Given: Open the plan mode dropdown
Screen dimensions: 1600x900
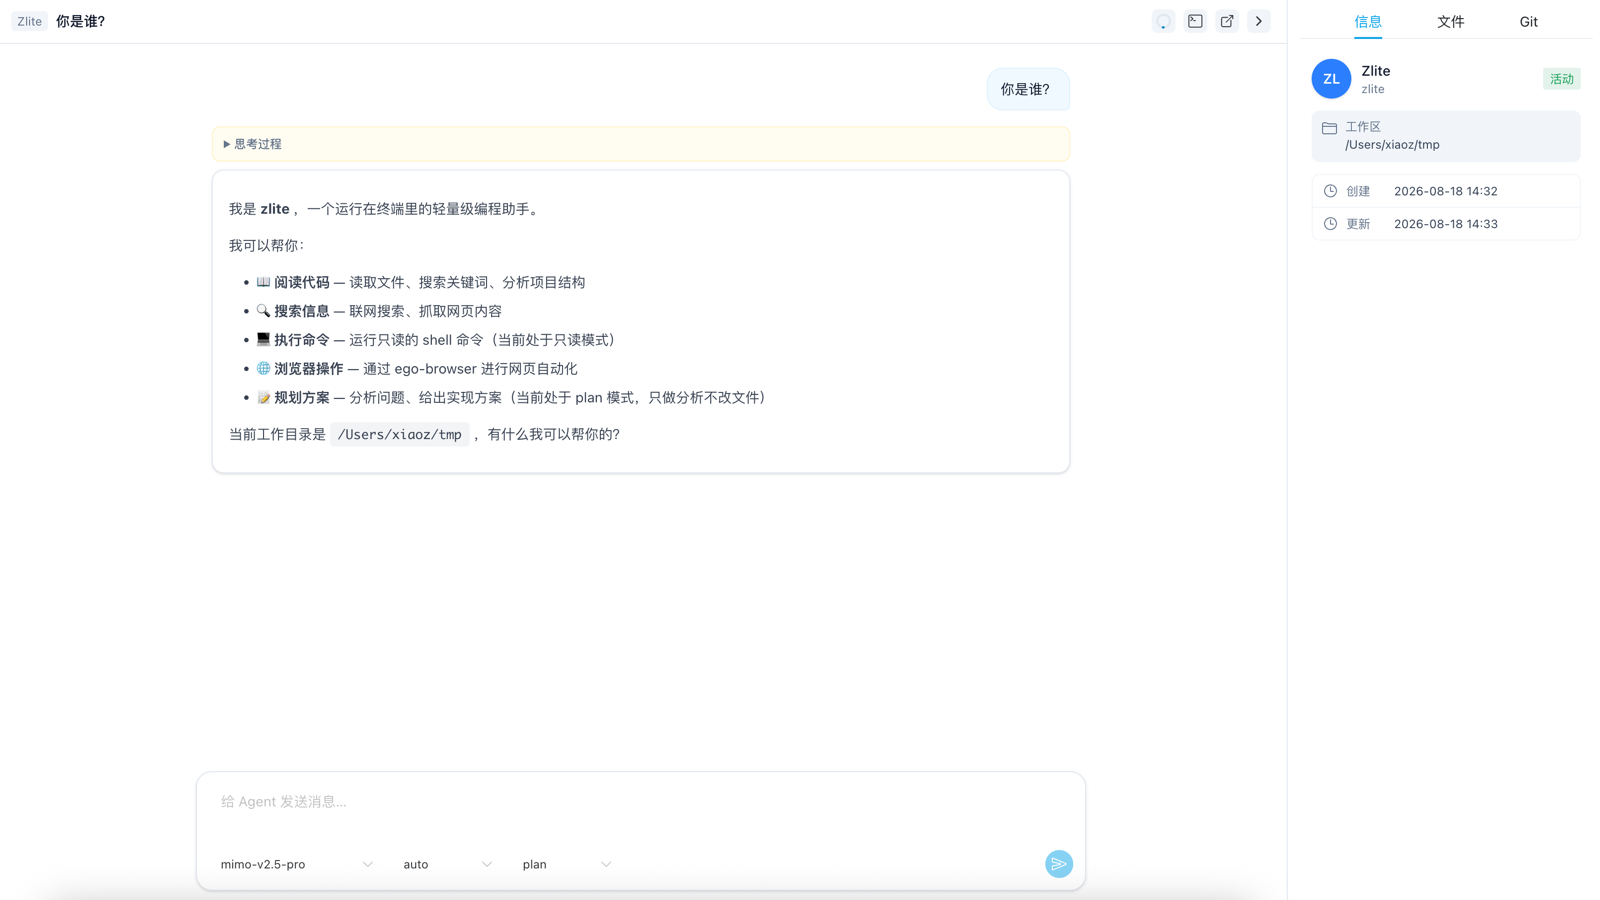Looking at the screenshot, I should (566, 864).
